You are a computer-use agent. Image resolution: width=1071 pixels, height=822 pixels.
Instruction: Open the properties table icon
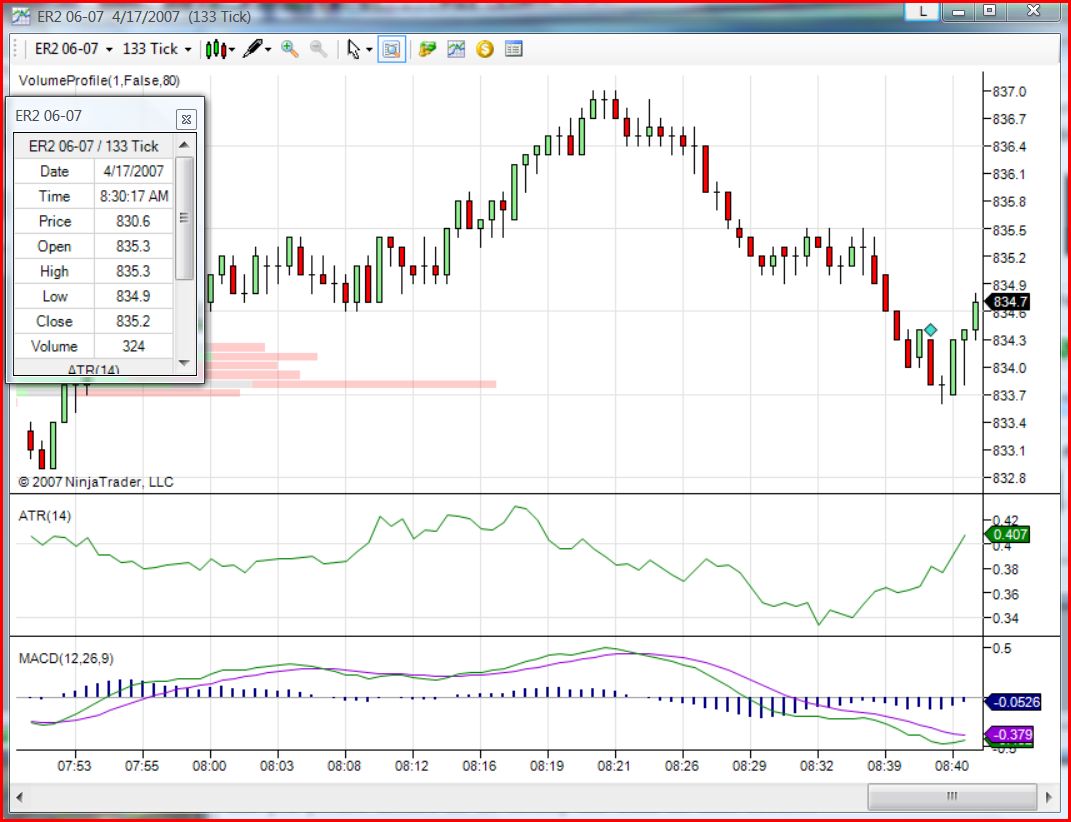click(x=514, y=49)
